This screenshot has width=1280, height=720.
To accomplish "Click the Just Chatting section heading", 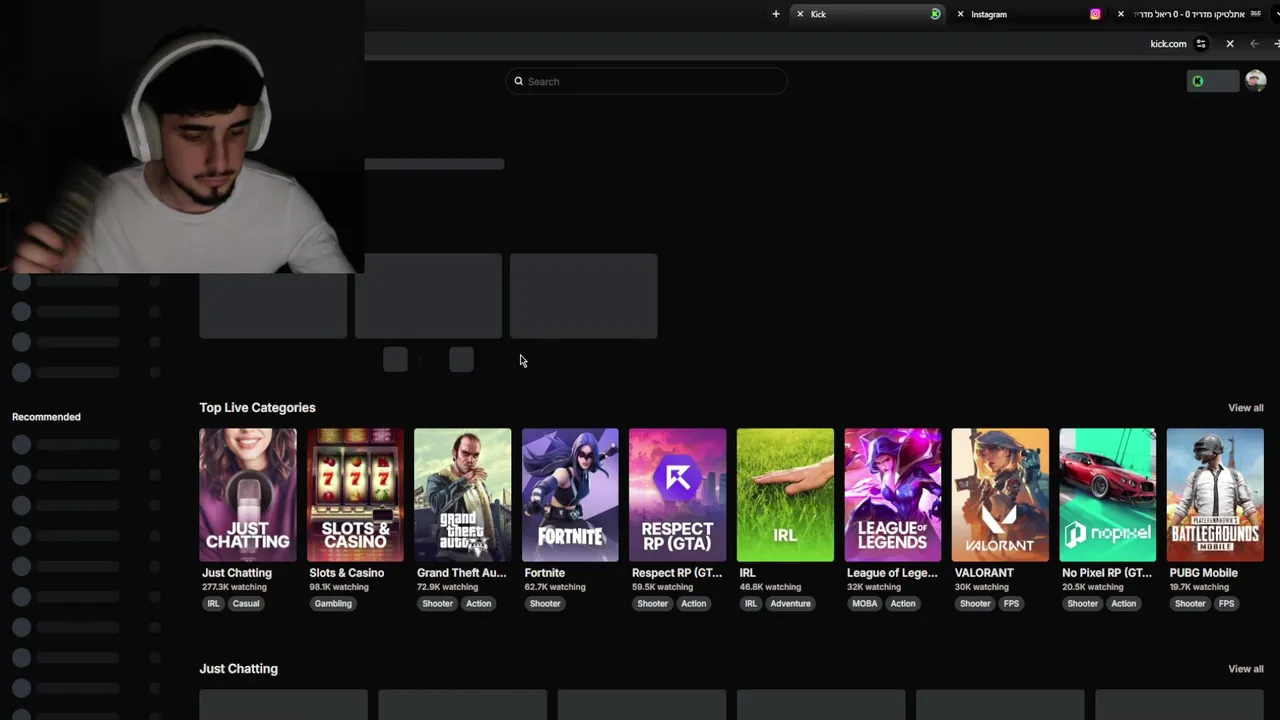I will click(238, 669).
